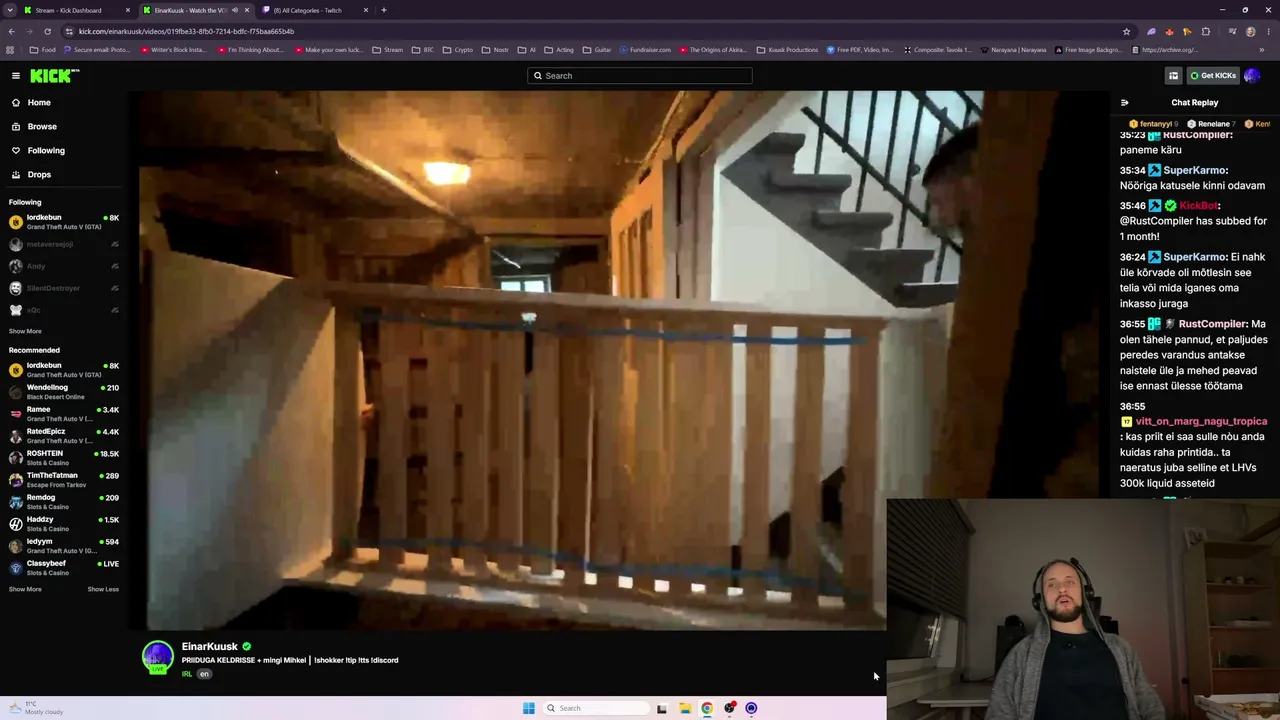Click the KickBot username in chat
The height and width of the screenshot is (720, 1280).
pos(1199,206)
